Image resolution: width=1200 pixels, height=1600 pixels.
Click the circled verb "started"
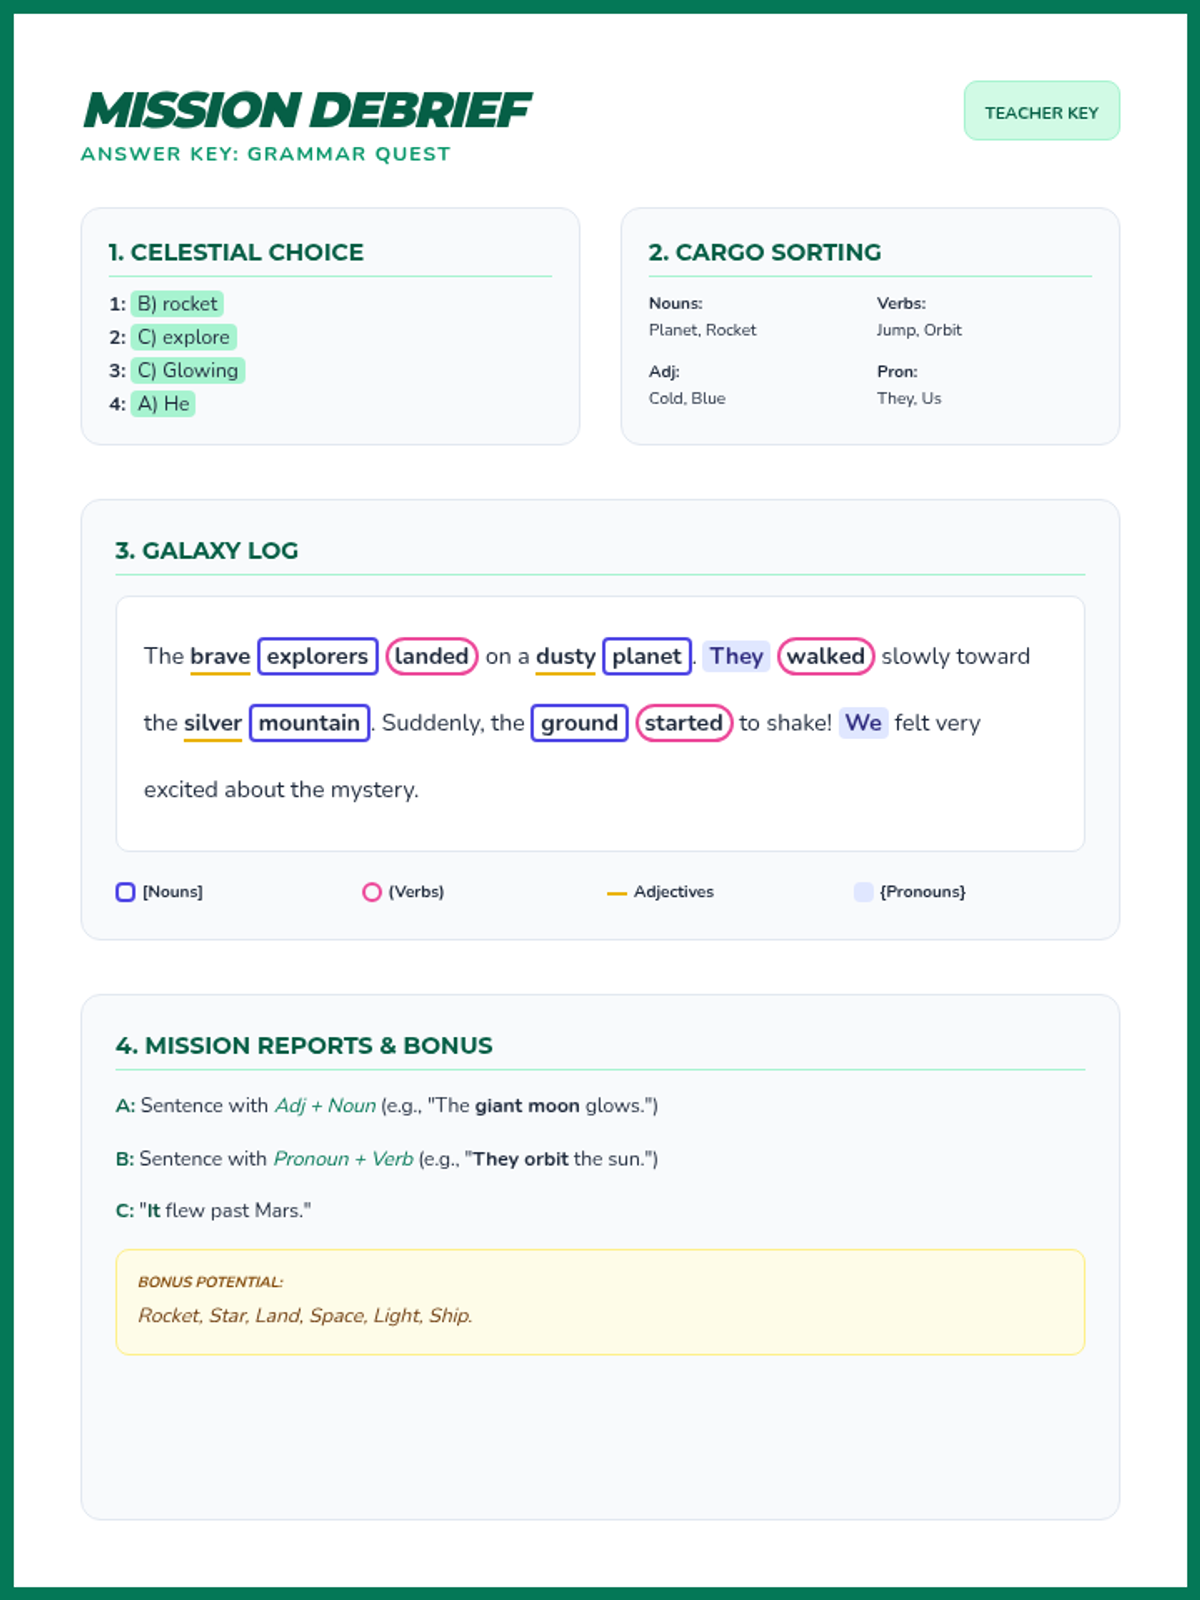click(684, 723)
